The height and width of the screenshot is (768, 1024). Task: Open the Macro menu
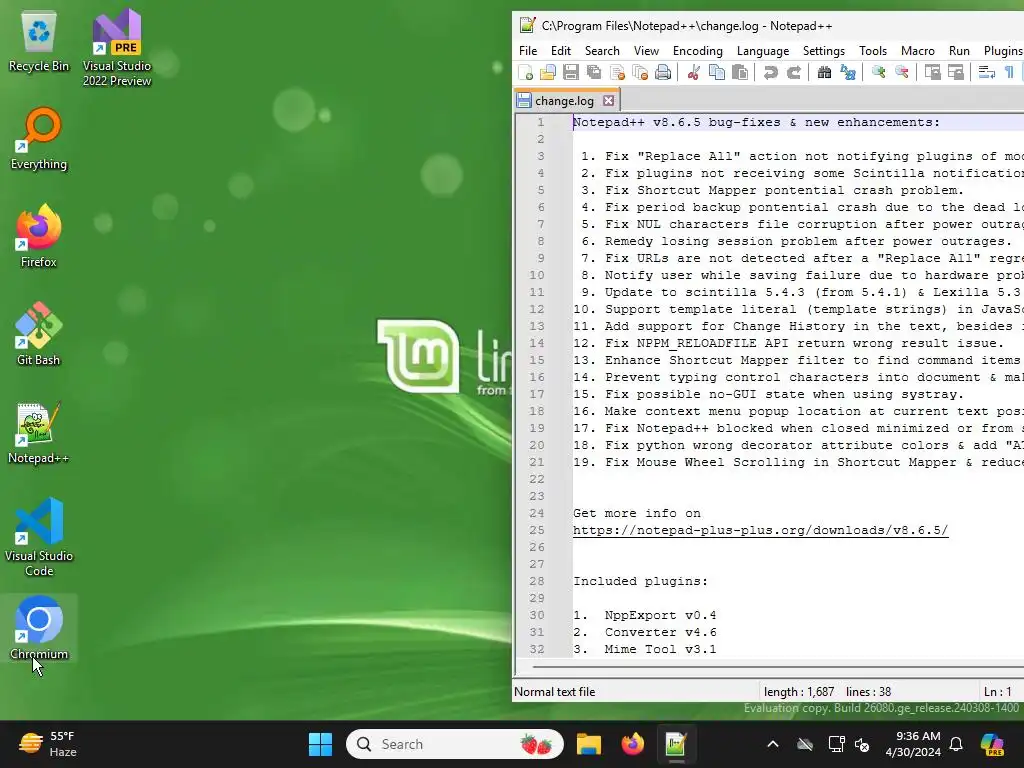(x=918, y=51)
